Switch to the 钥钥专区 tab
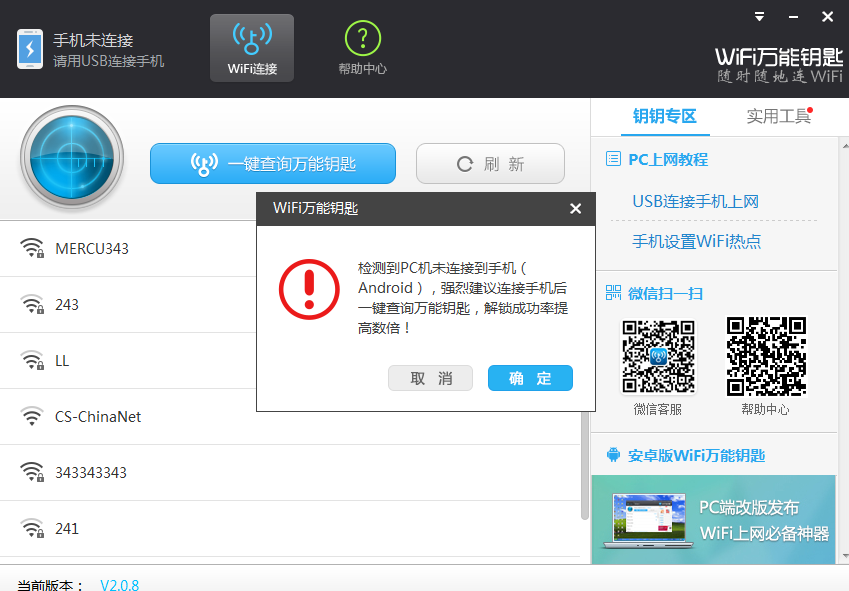Image resolution: width=849 pixels, height=591 pixels. click(x=664, y=116)
